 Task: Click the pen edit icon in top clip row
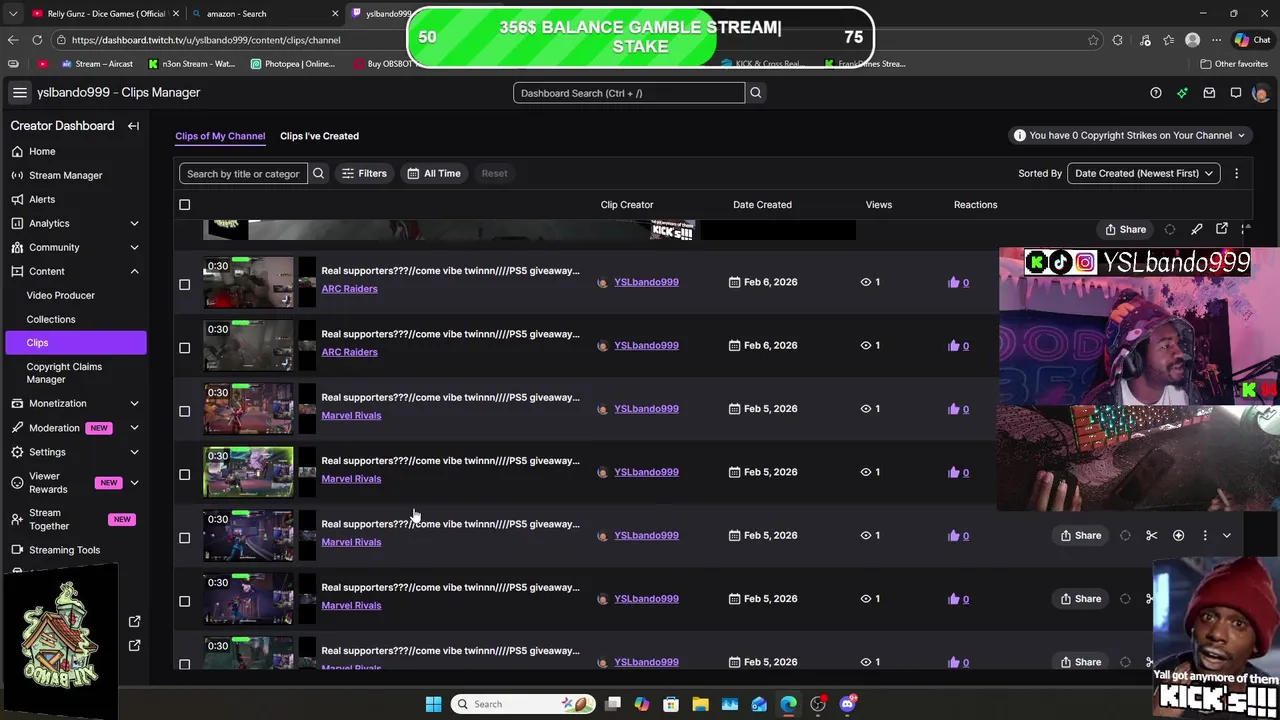point(1196,229)
